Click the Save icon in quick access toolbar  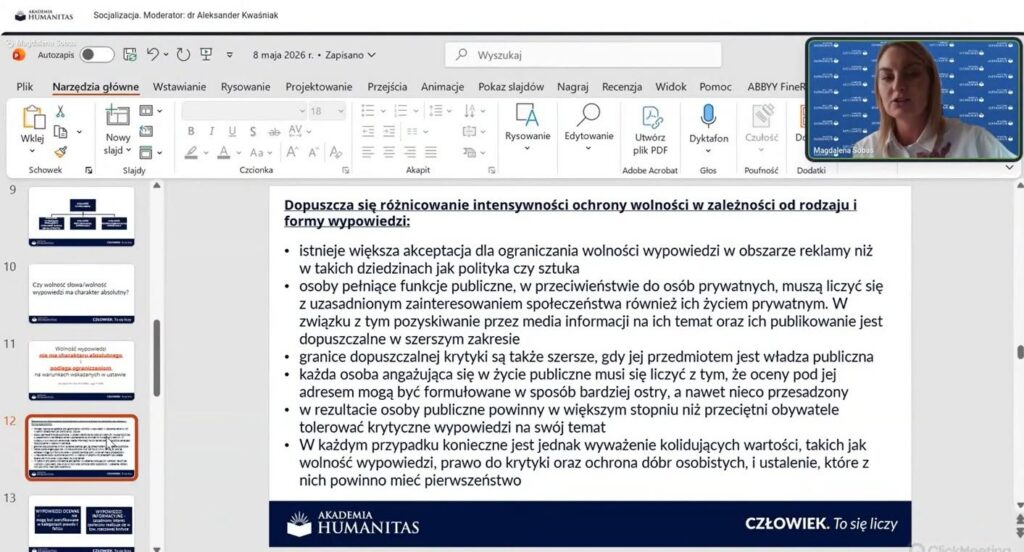130,55
